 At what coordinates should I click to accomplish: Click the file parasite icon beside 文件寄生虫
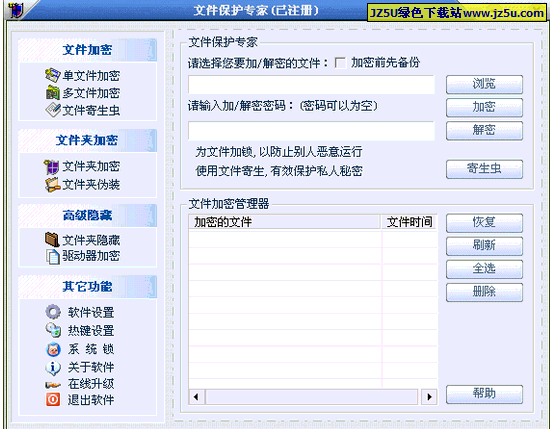coord(53,110)
